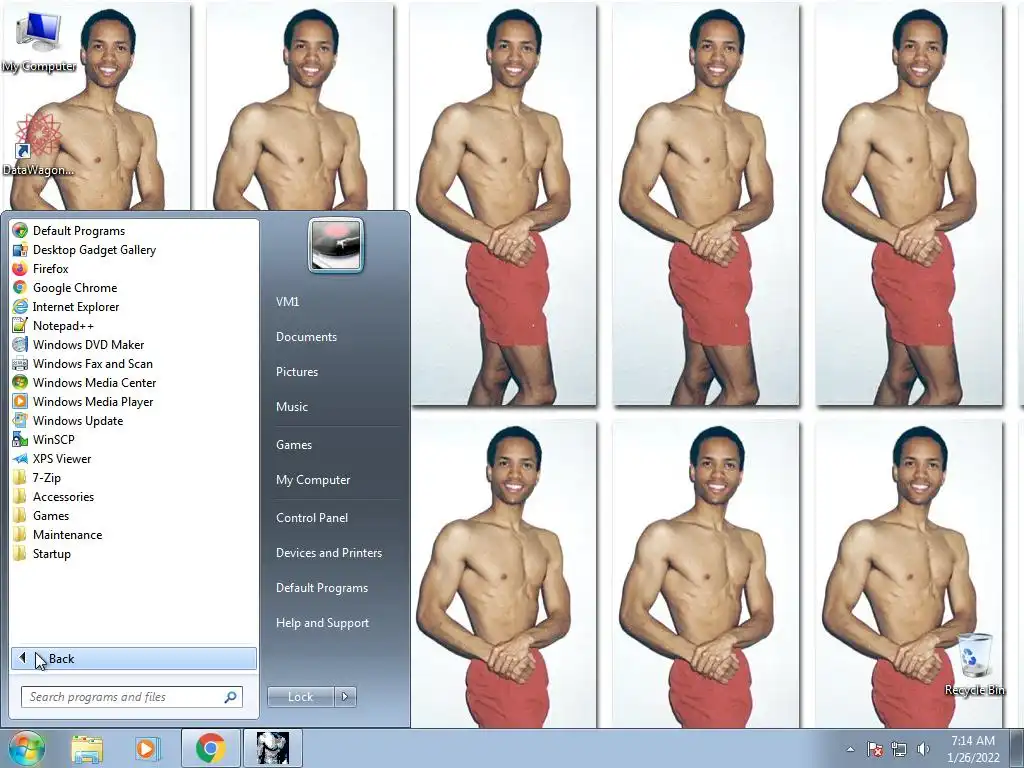Screen dimensions: 1024x768
Task: Select the DataWagon desktop shortcut
Action: [x=38, y=145]
